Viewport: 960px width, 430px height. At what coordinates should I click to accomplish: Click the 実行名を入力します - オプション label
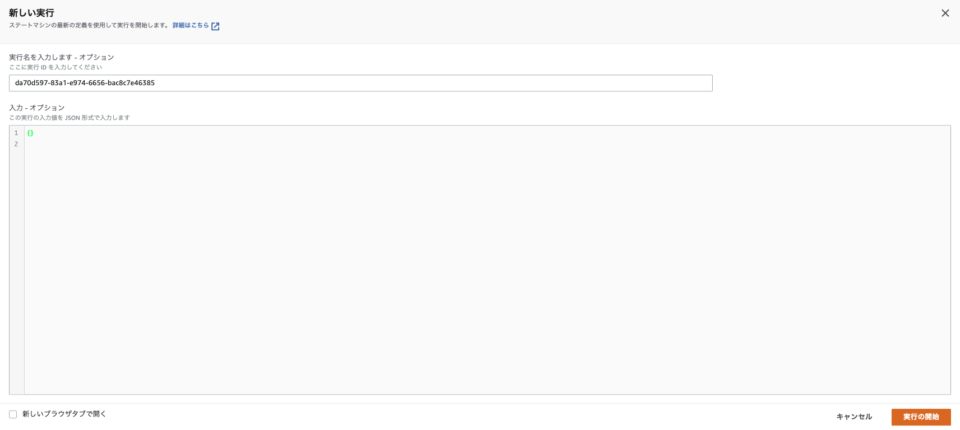(61, 57)
